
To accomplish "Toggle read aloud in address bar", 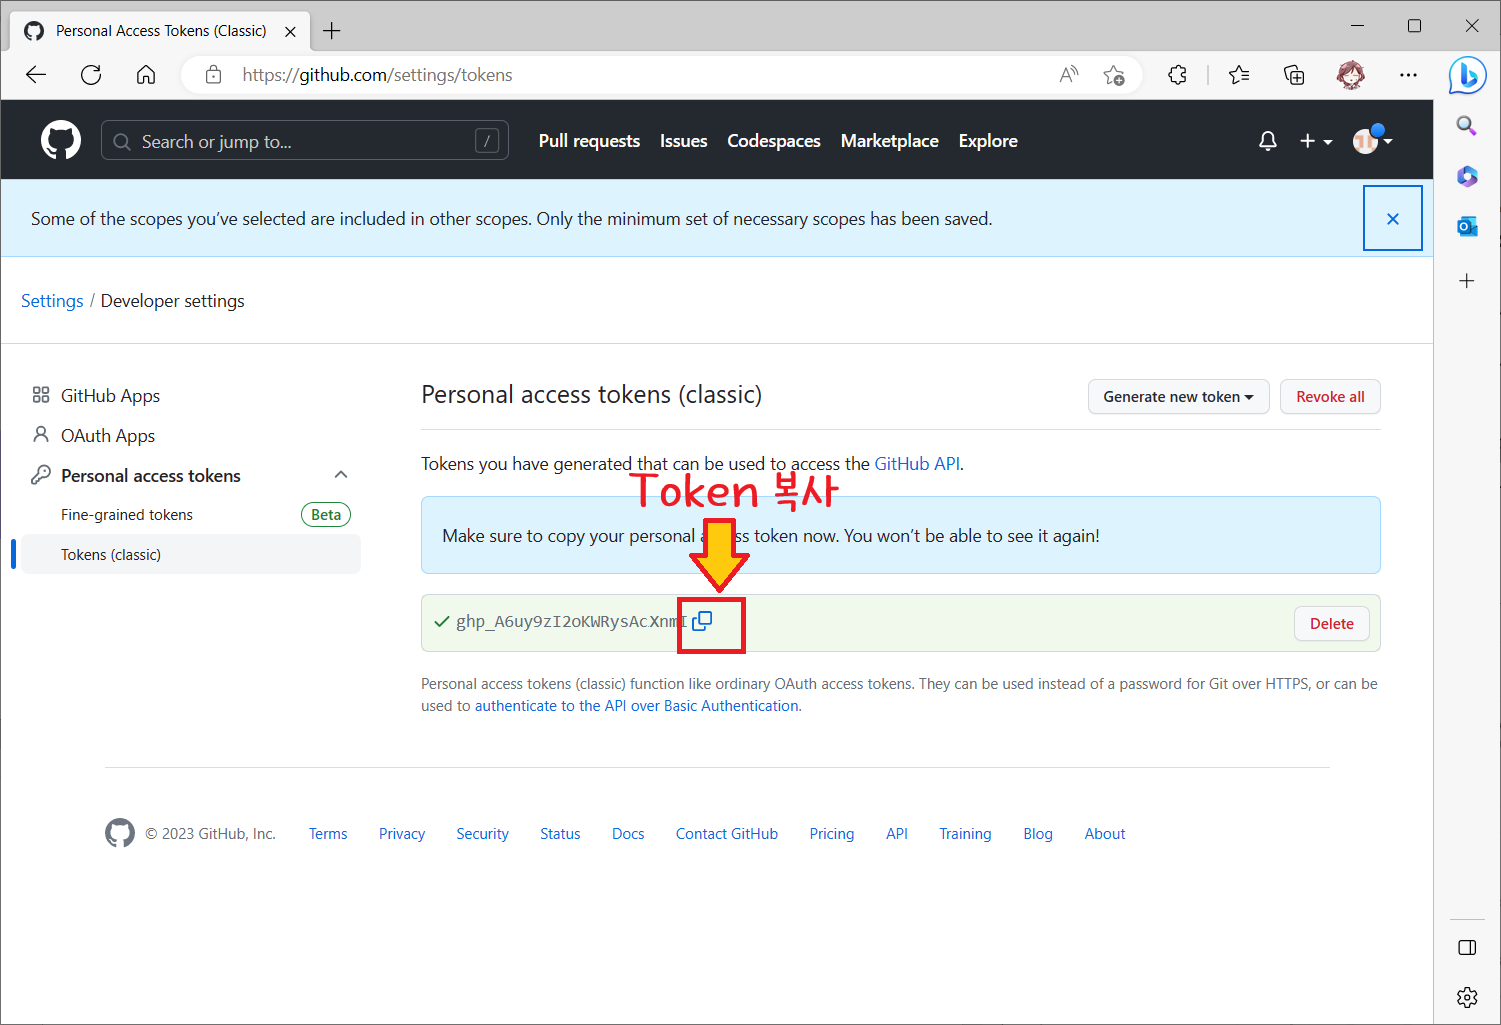I will pos(1069,75).
